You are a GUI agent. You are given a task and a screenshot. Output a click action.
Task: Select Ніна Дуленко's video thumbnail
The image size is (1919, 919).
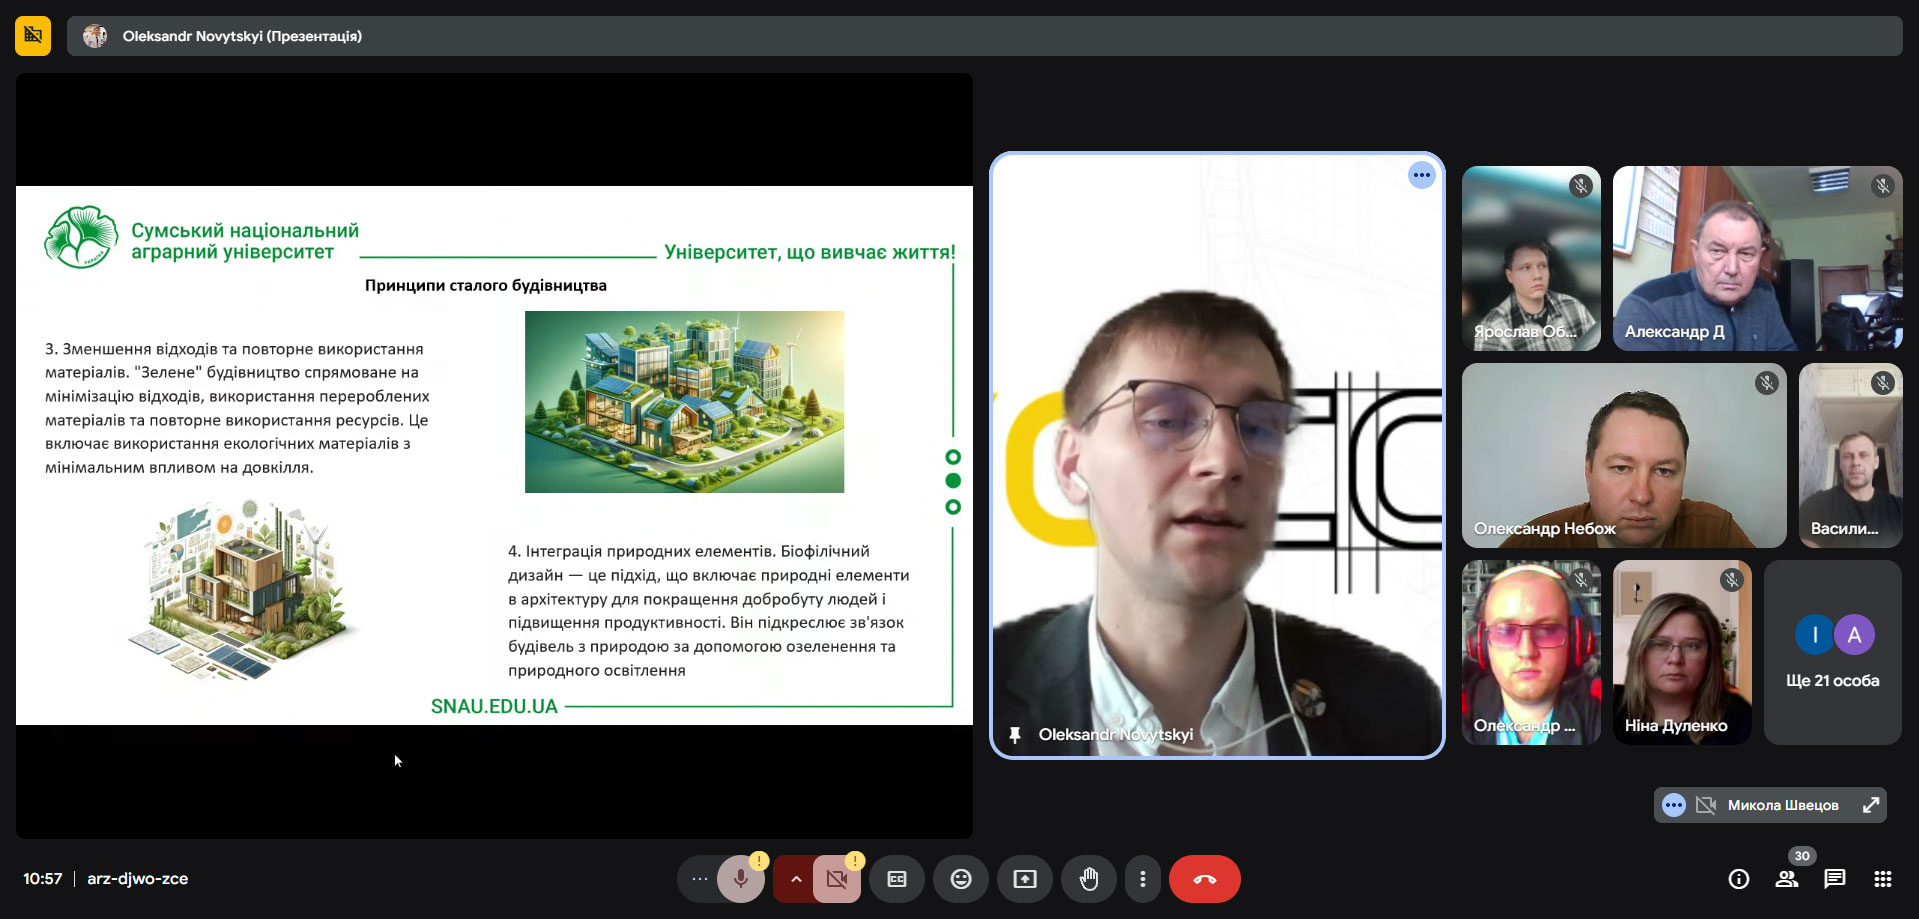(1682, 652)
